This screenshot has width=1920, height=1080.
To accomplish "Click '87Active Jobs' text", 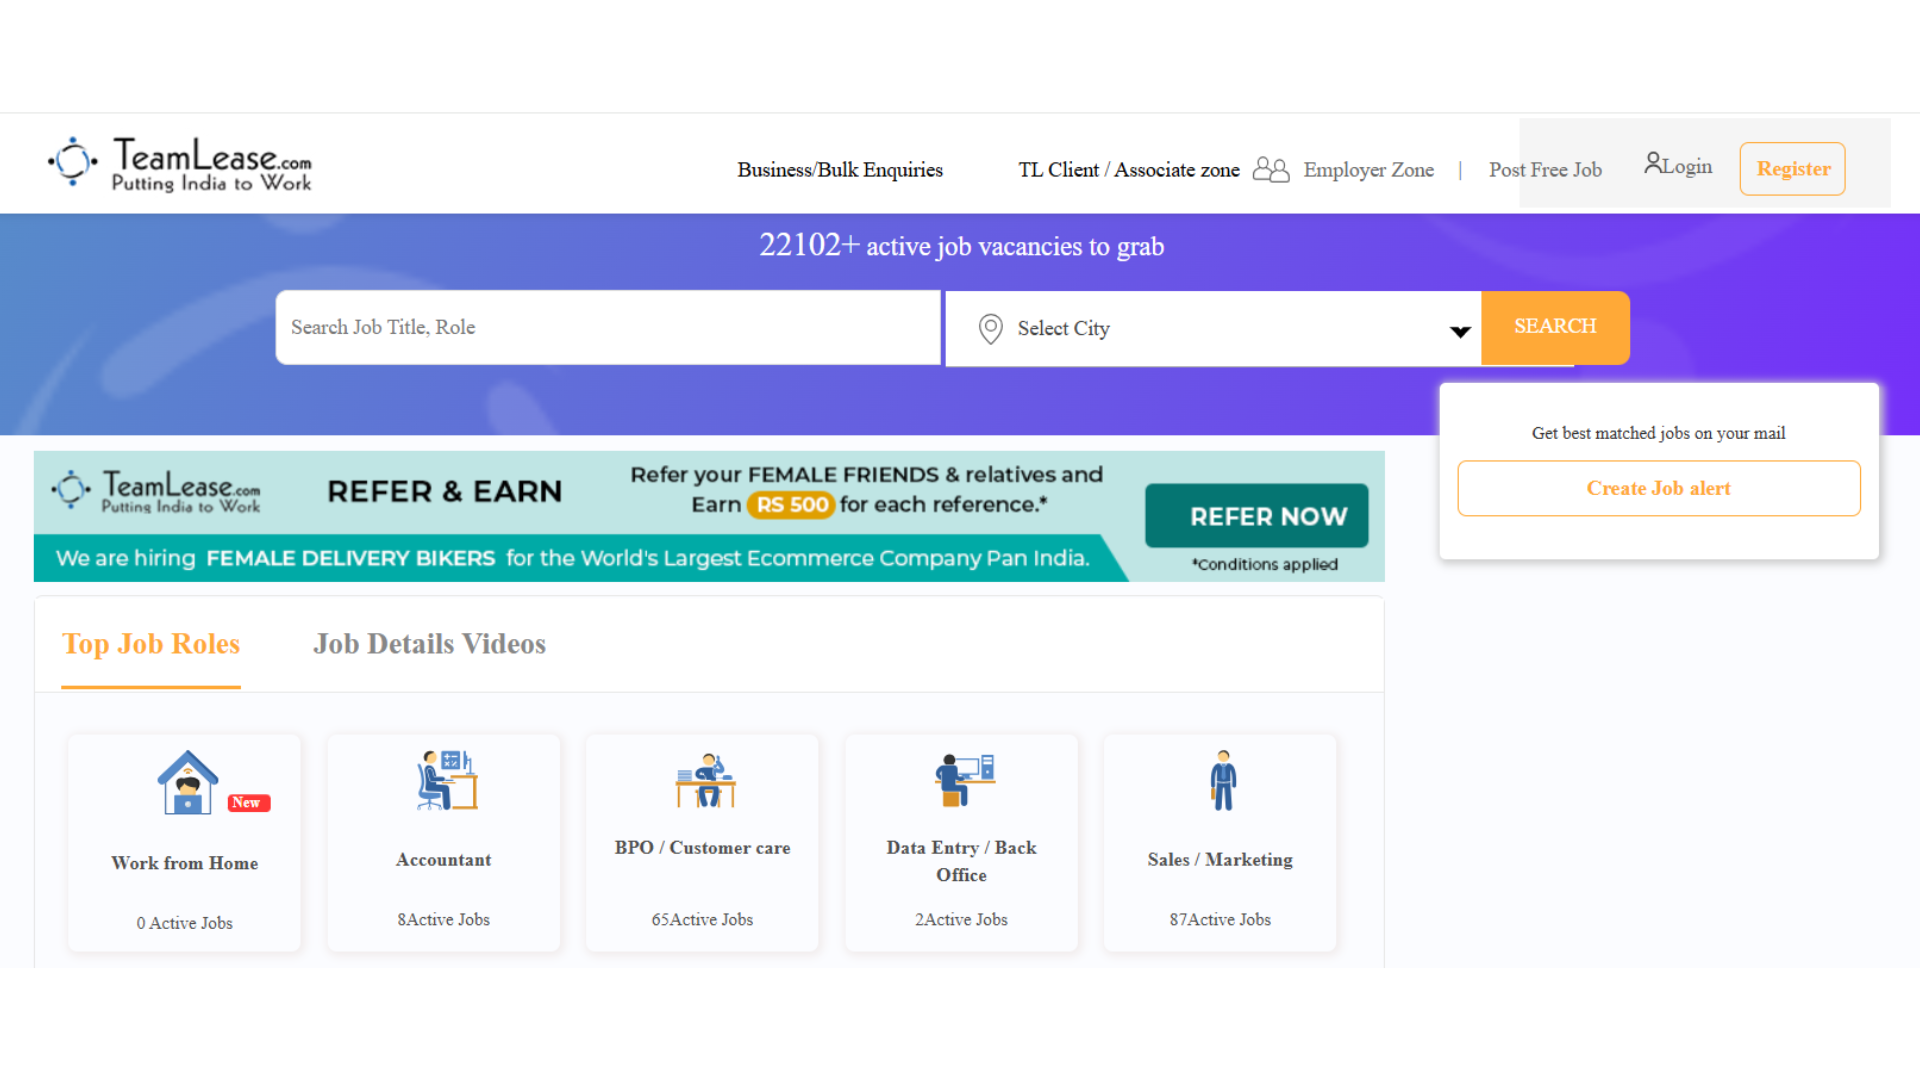I will coord(1221,920).
